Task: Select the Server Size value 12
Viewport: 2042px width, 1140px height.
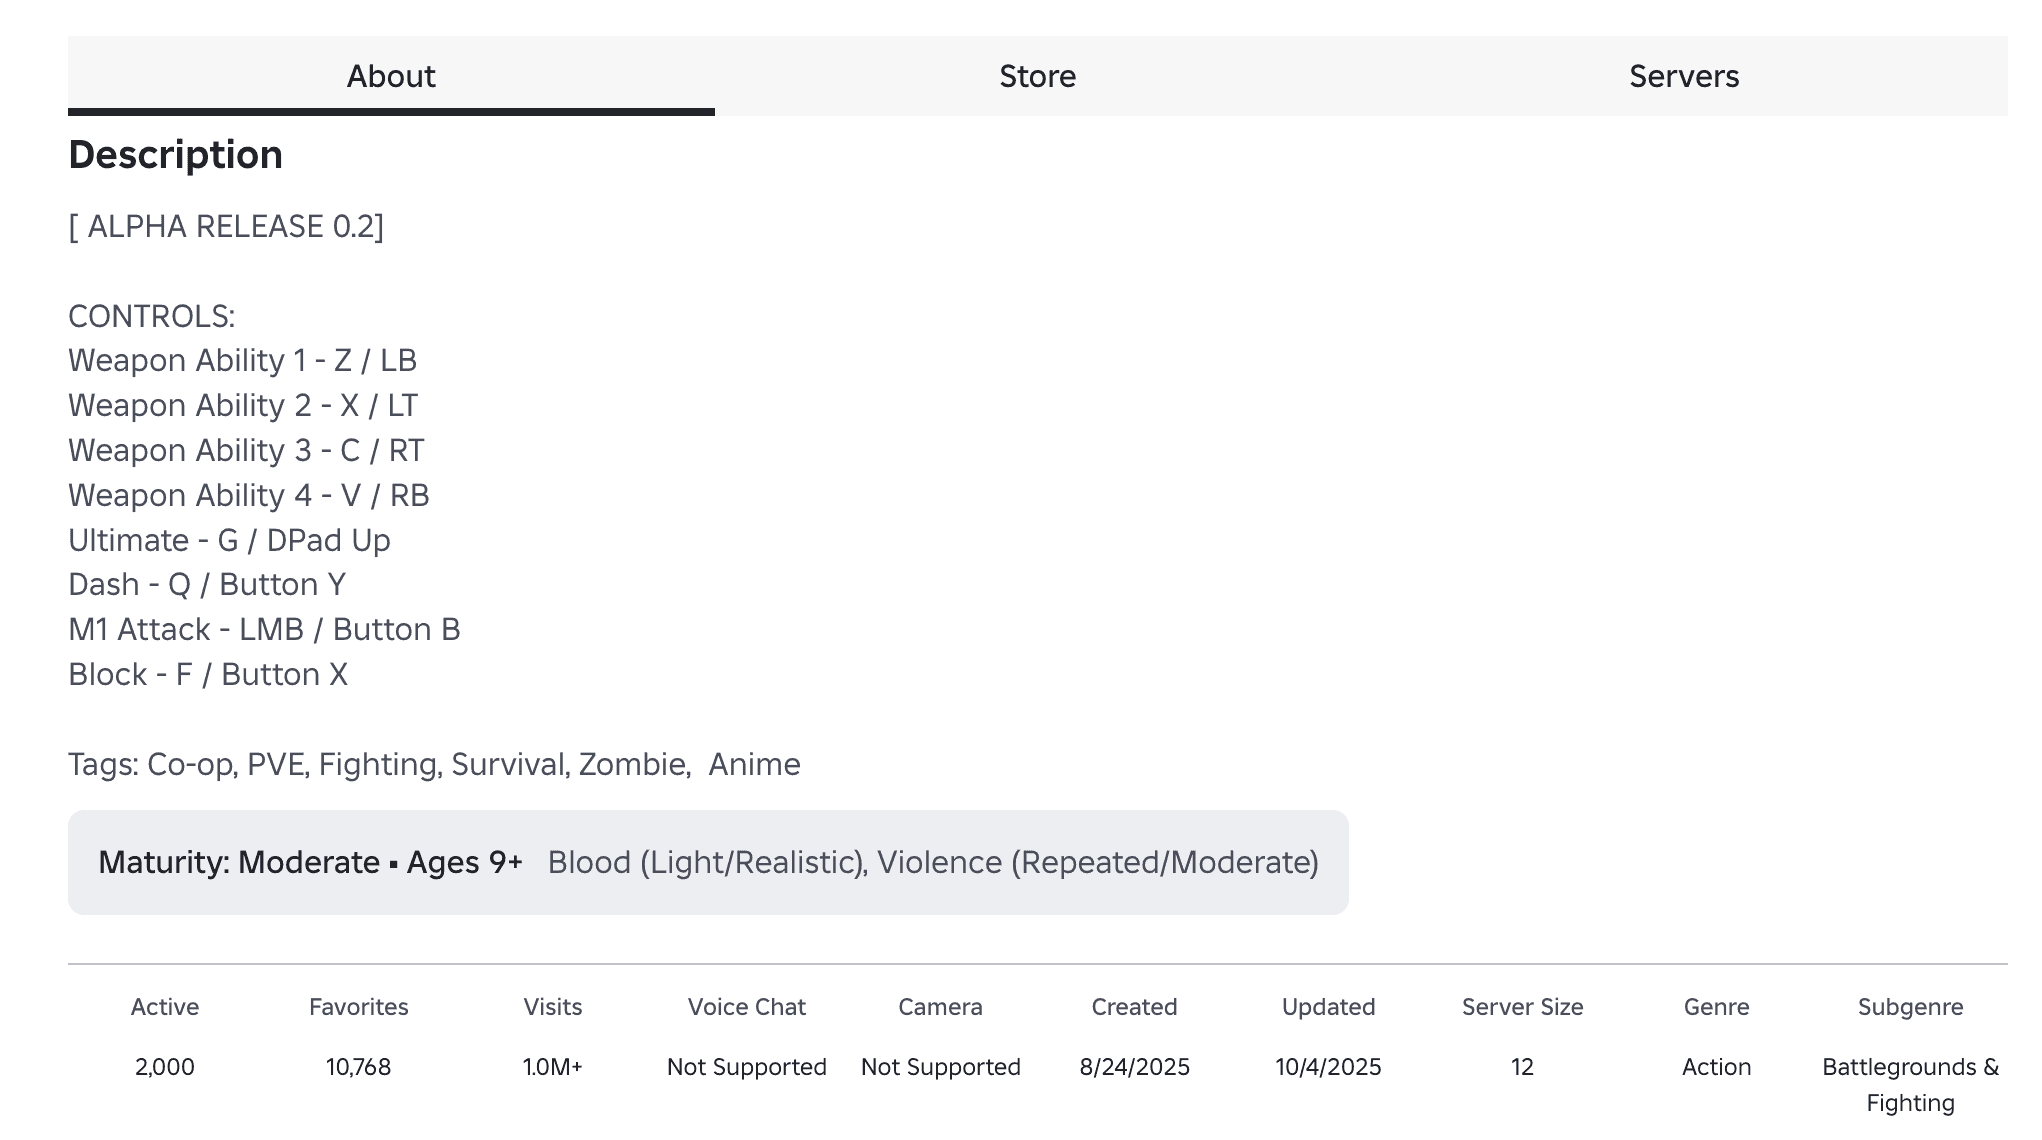Action: pyautogui.click(x=1522, y=1067)
